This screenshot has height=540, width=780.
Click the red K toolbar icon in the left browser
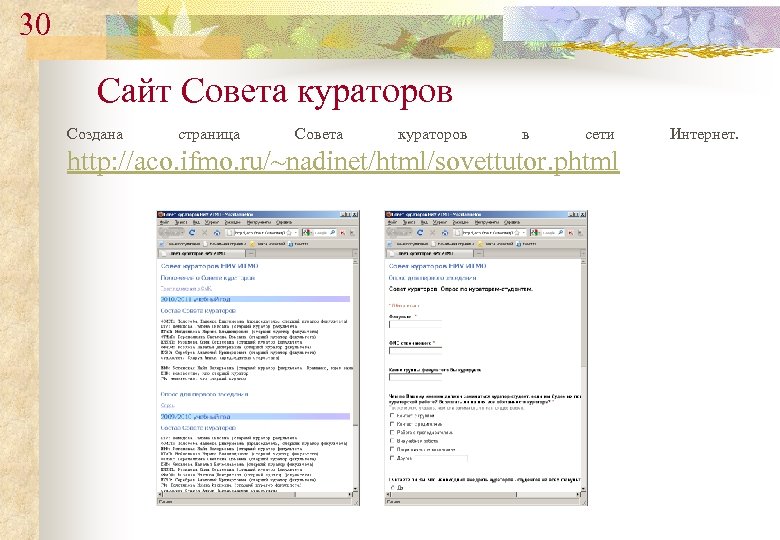342,233
